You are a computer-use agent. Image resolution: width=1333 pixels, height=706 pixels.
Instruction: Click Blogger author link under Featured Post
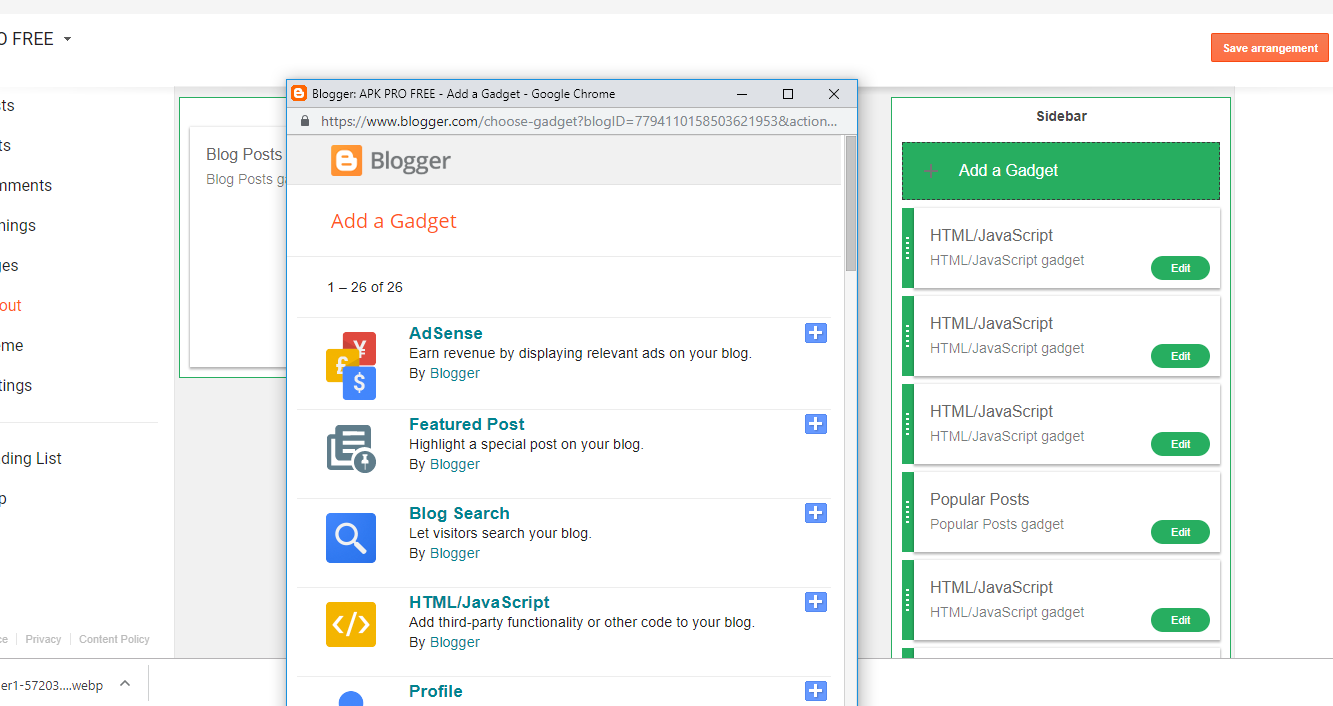click(455, 464)
